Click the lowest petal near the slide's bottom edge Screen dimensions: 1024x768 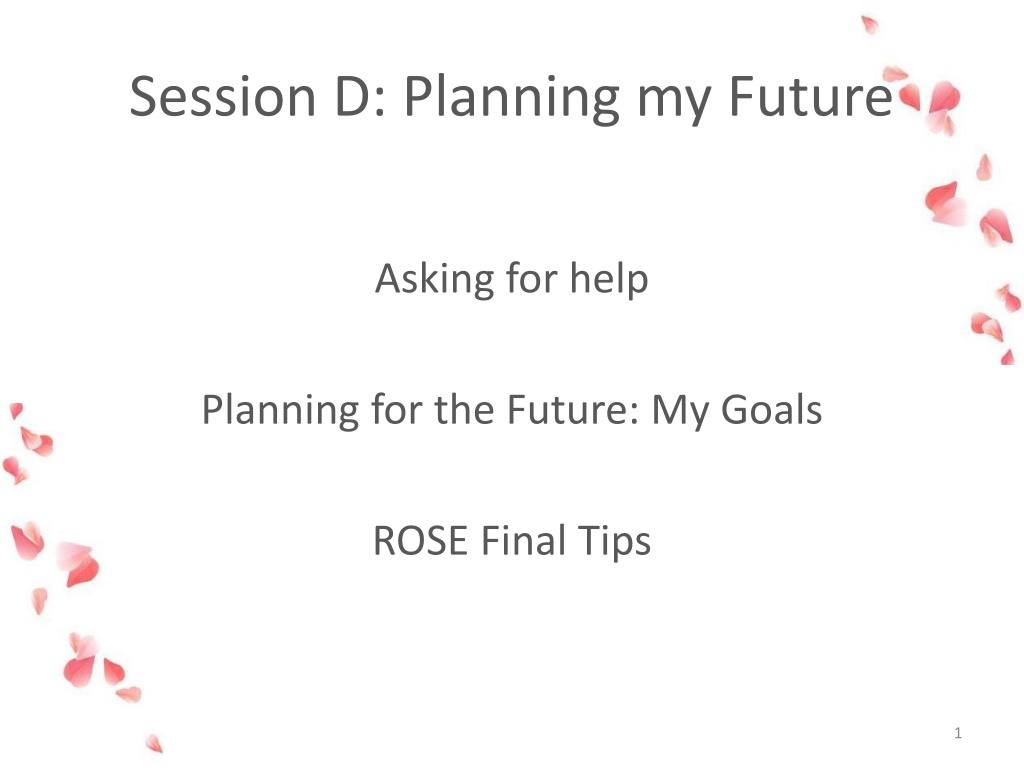(x=154, y=743)
